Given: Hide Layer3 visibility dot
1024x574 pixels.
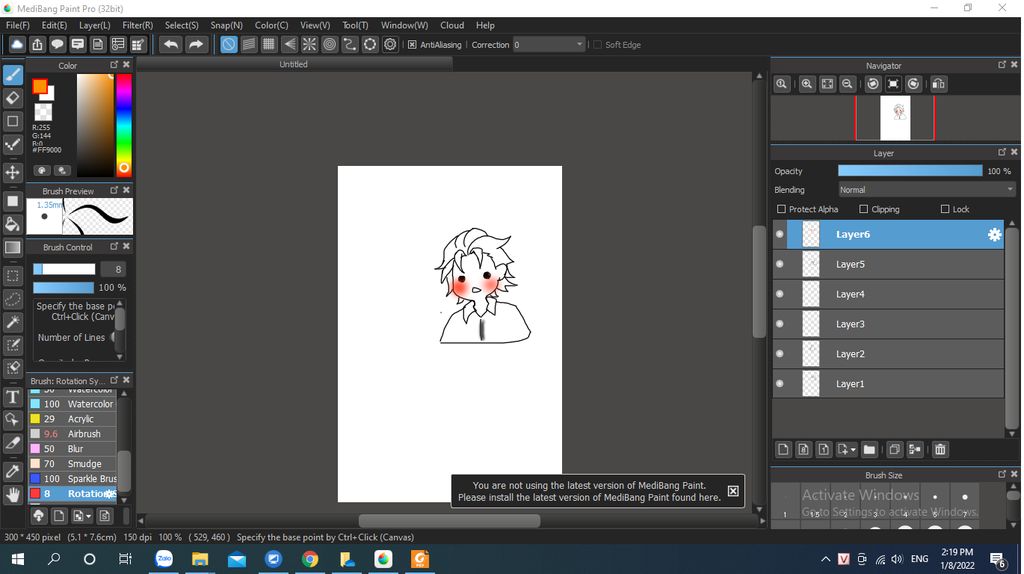Looking at the screenshot, I should click(x=780, y=324).
